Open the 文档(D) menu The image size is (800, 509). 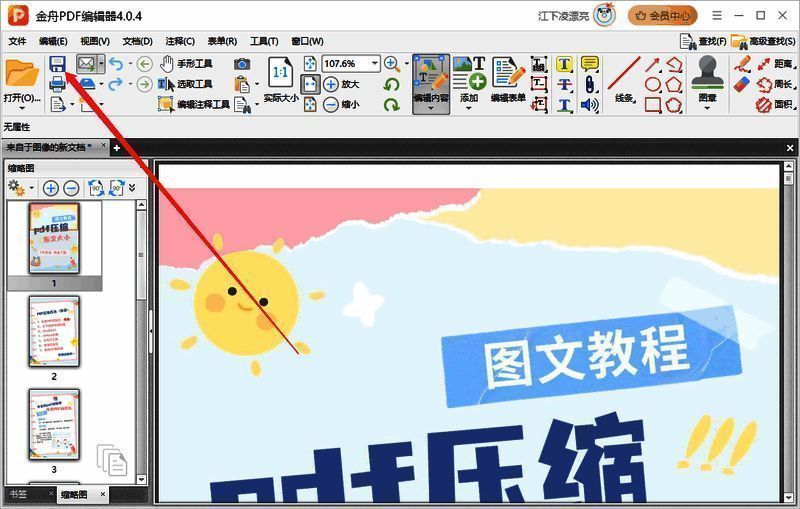coord(137,41)
